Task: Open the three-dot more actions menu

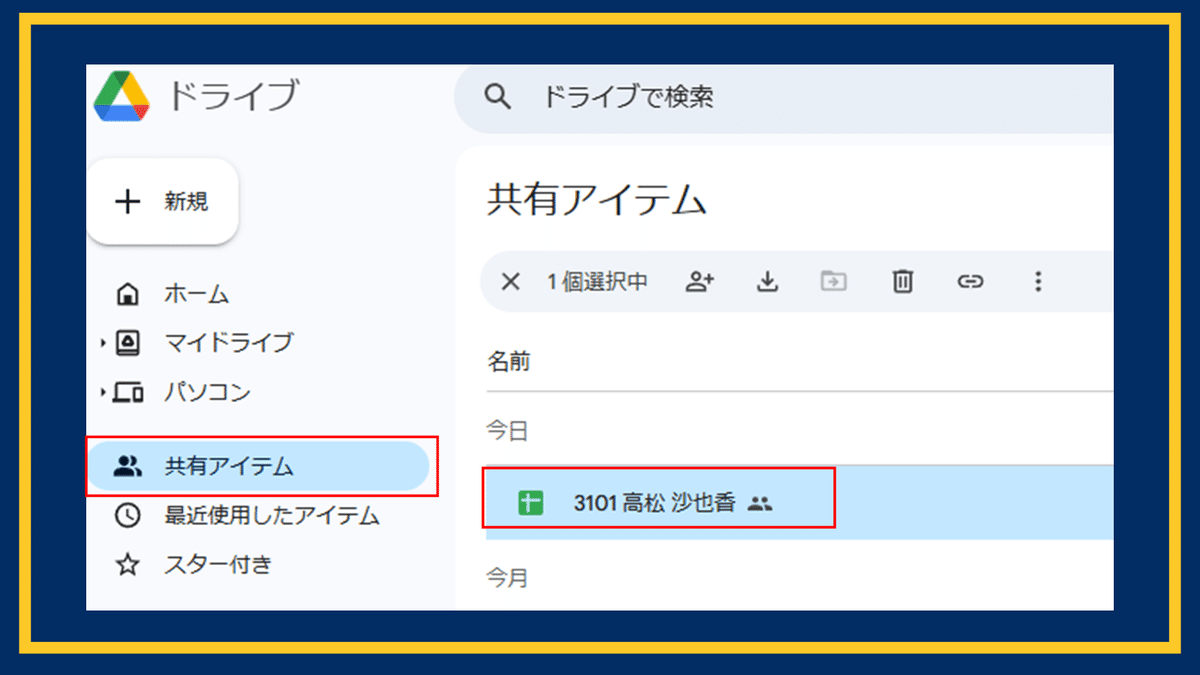Action: [x=1038, y=282]
